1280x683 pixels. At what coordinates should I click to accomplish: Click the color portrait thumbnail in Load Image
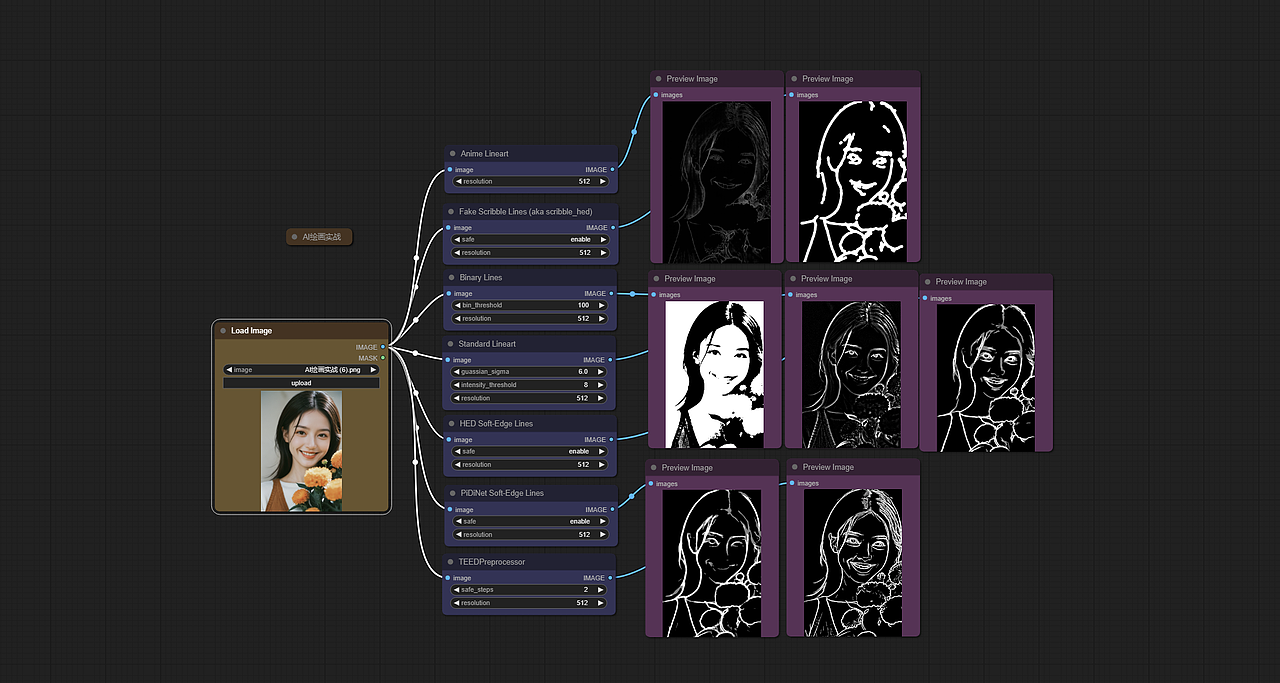(x=301, y=451)
